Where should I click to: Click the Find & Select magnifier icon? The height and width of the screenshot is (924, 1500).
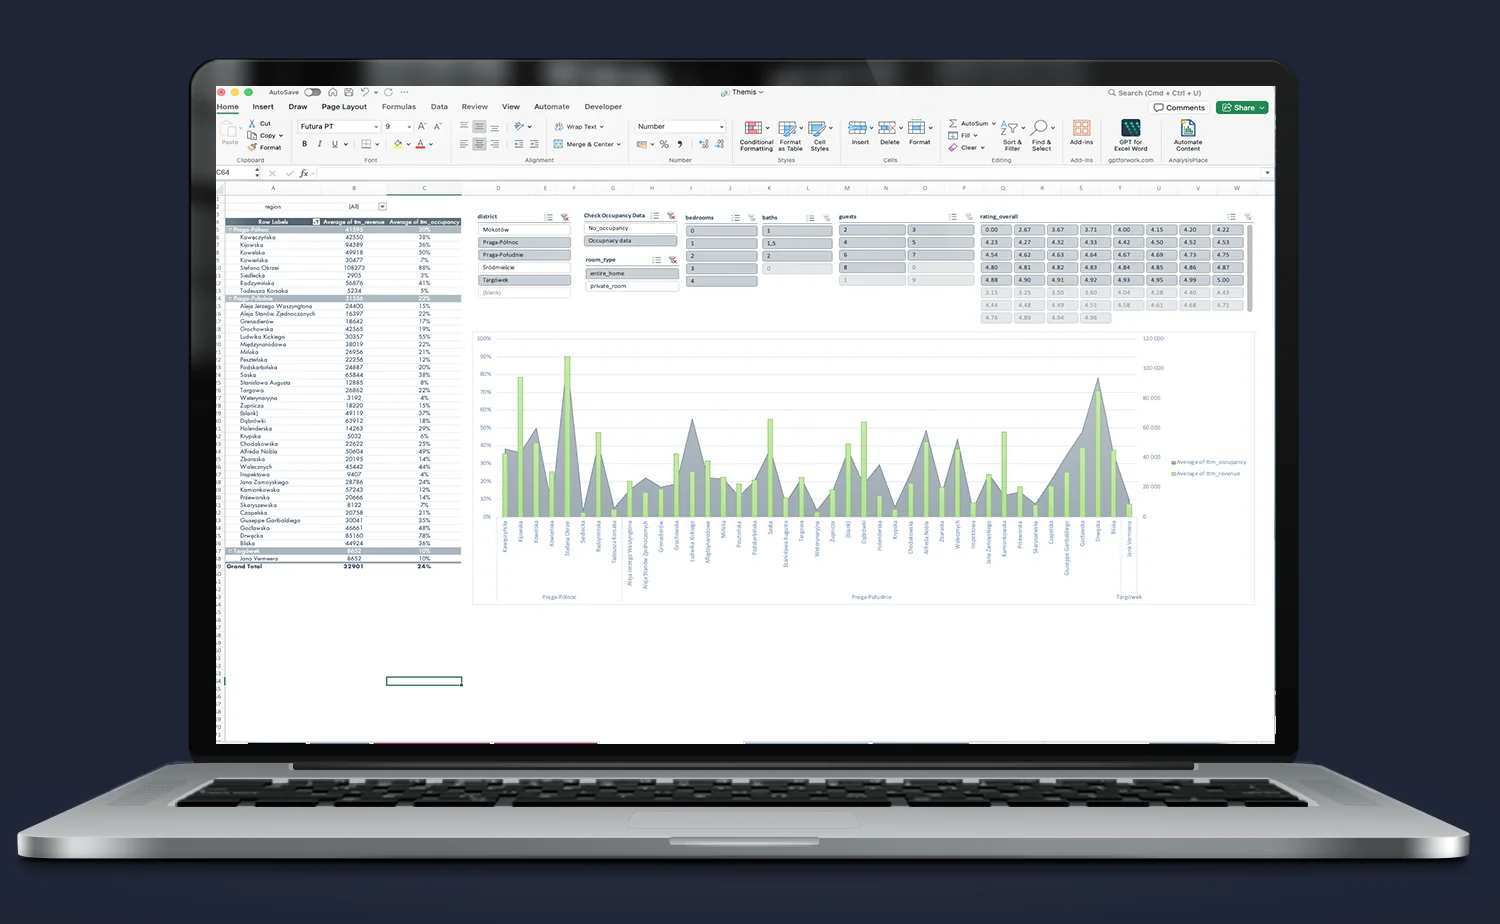[x=1040, y=128]
